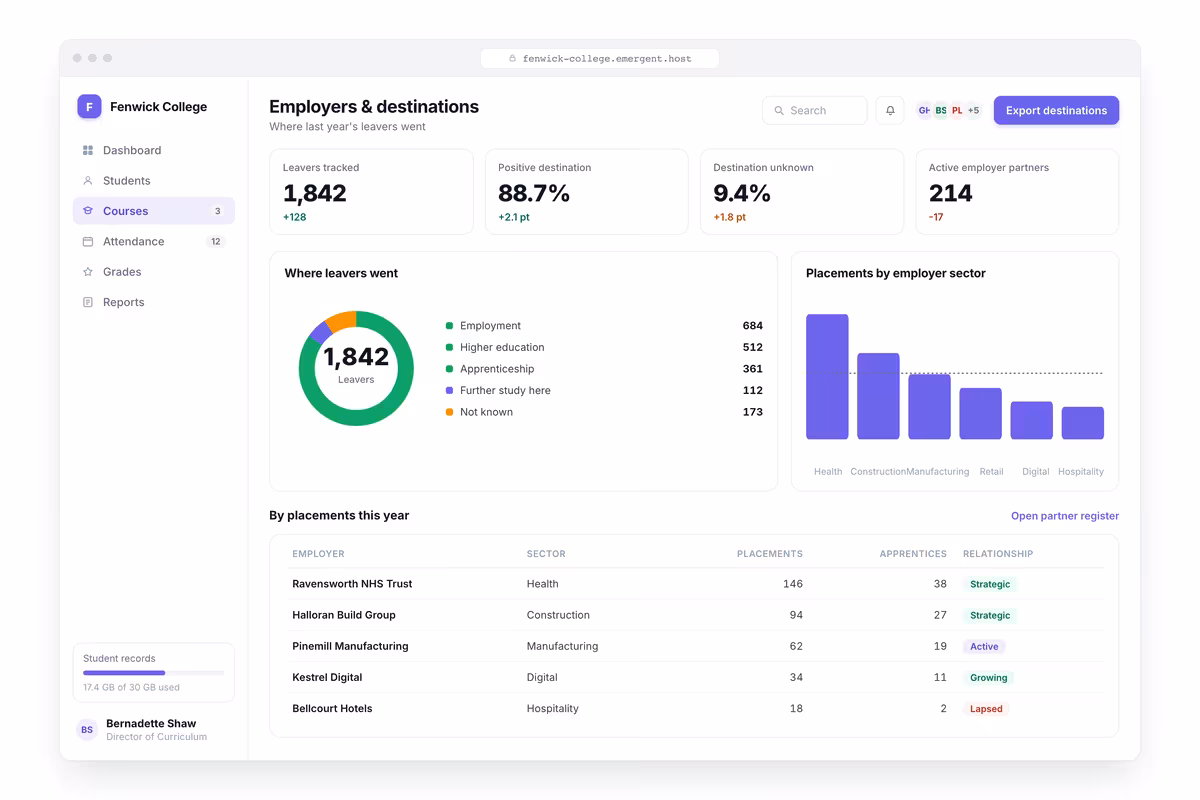Screen dimensions: 1200x800
Task: Click the Hospitality bar in chart
Action: (1082, 423)
